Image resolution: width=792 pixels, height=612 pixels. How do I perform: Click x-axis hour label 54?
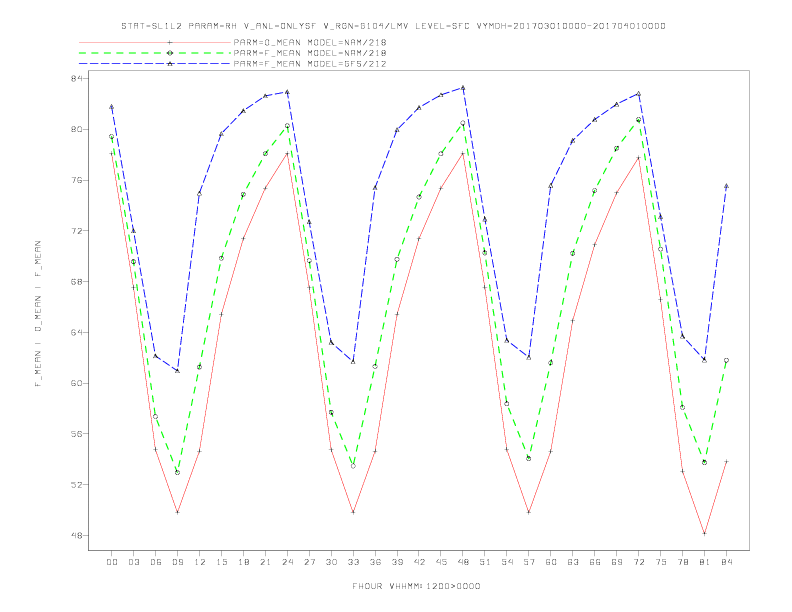click(x=507, y=562)
